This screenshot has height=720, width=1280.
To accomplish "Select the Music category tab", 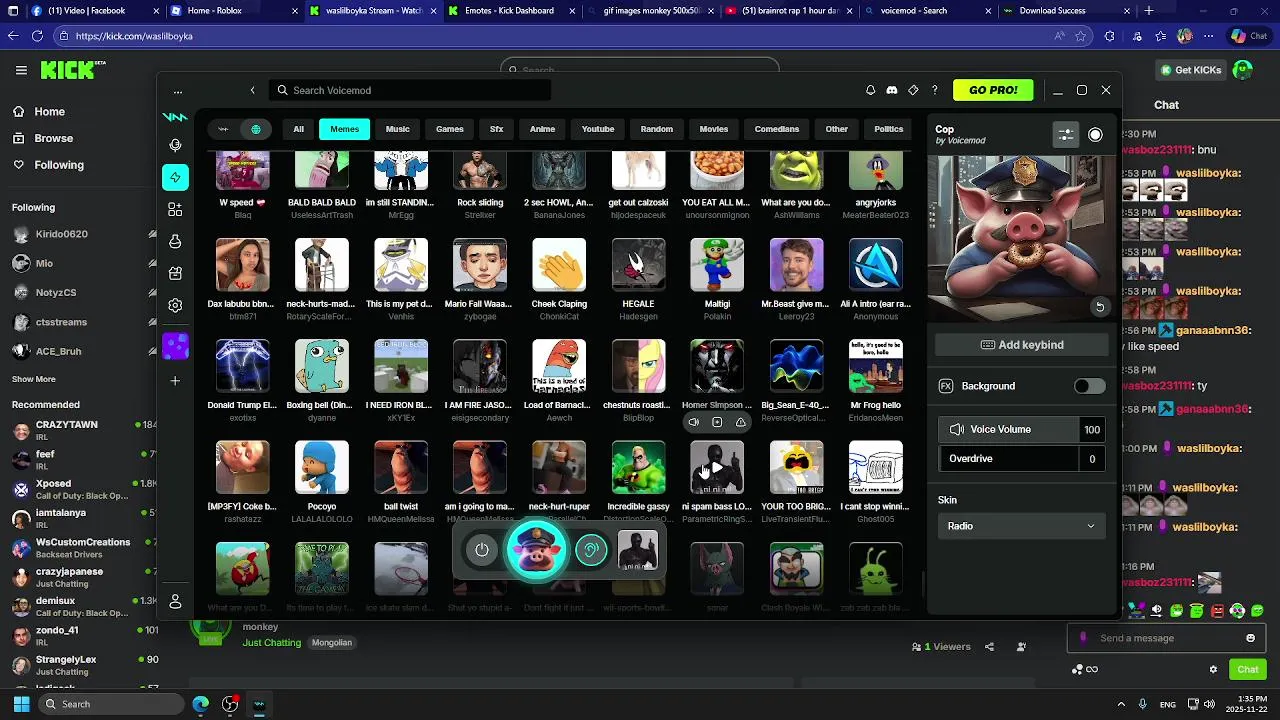I will click(398, 129).
